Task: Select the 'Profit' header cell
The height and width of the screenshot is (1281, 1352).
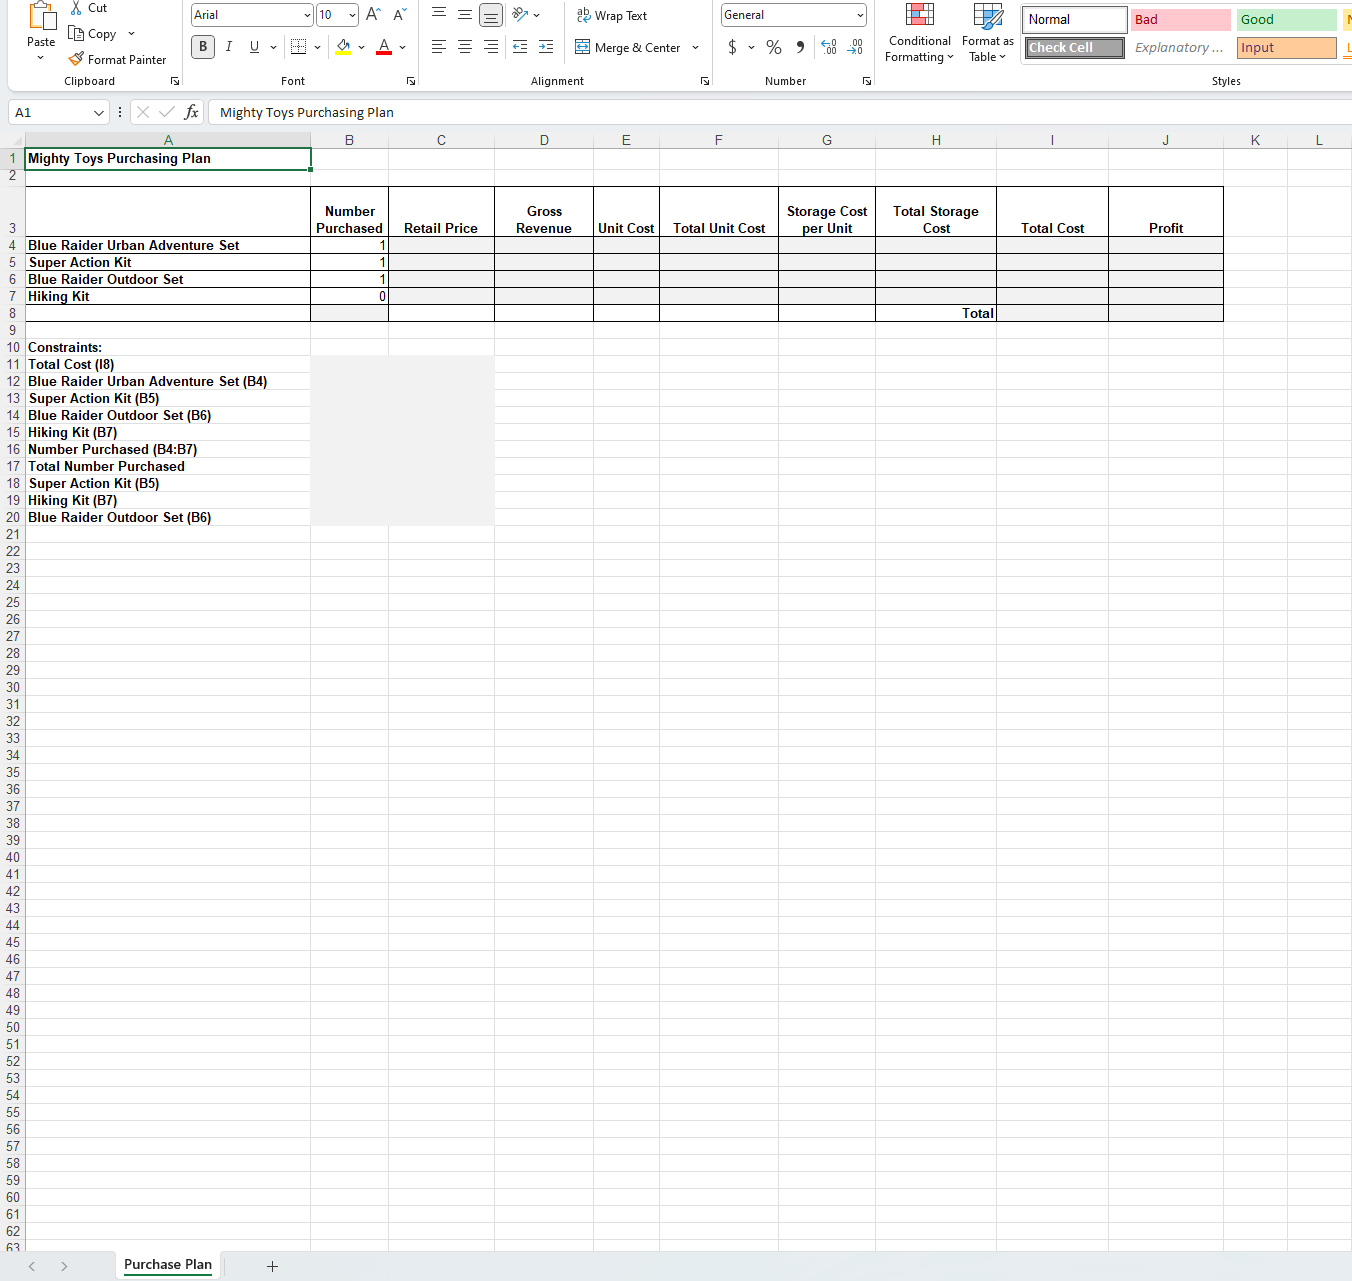Action: (1166, 211)
